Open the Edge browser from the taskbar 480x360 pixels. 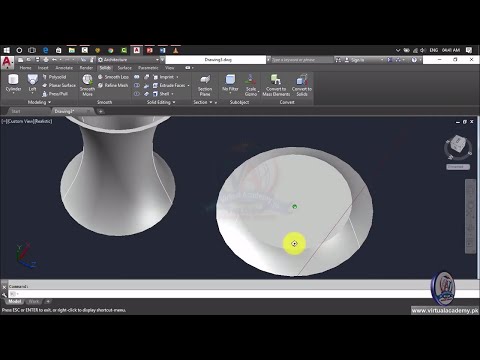(x=46, y=50)
